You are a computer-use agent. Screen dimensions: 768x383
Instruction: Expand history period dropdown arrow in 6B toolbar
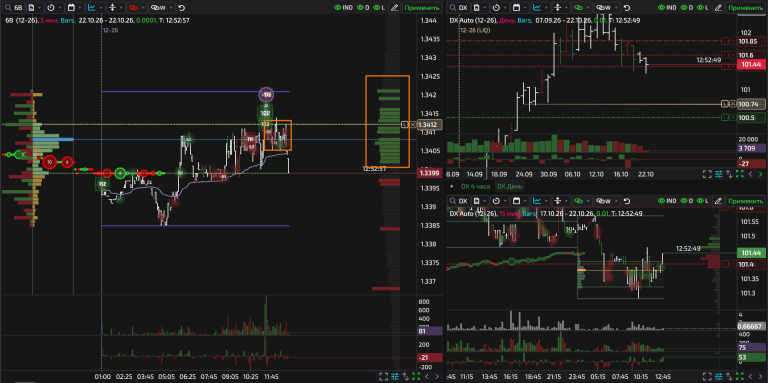(60, 8)
